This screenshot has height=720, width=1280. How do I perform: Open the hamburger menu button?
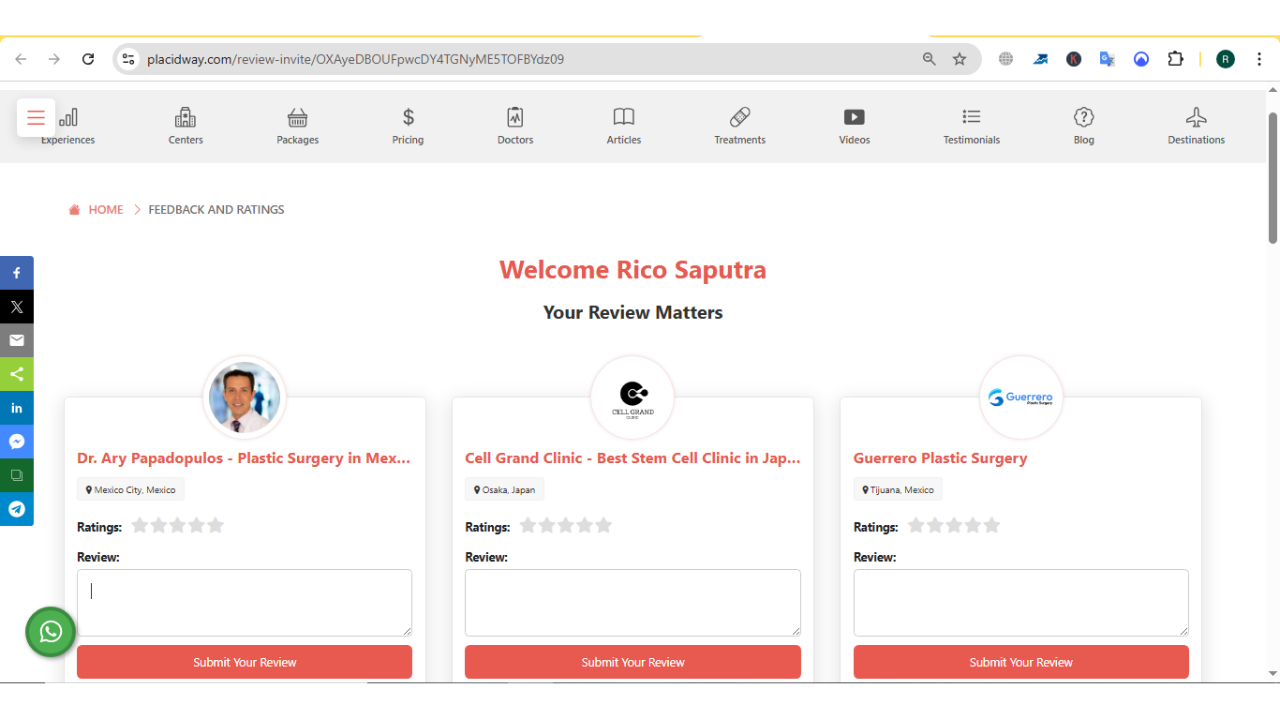click(36, 118)
